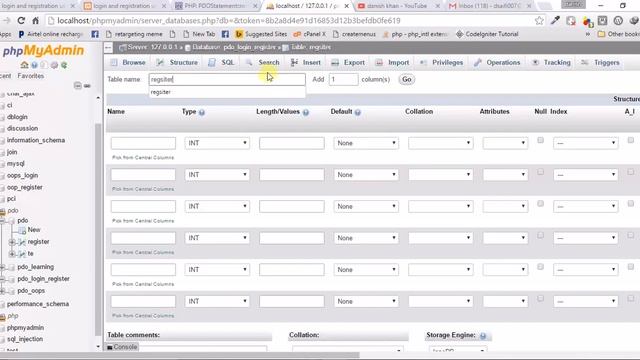The height and width of the screenshot is (360, 640).
Task: Click the horizontal scrollbar at page bottom
Action: [x=180, y=355]
